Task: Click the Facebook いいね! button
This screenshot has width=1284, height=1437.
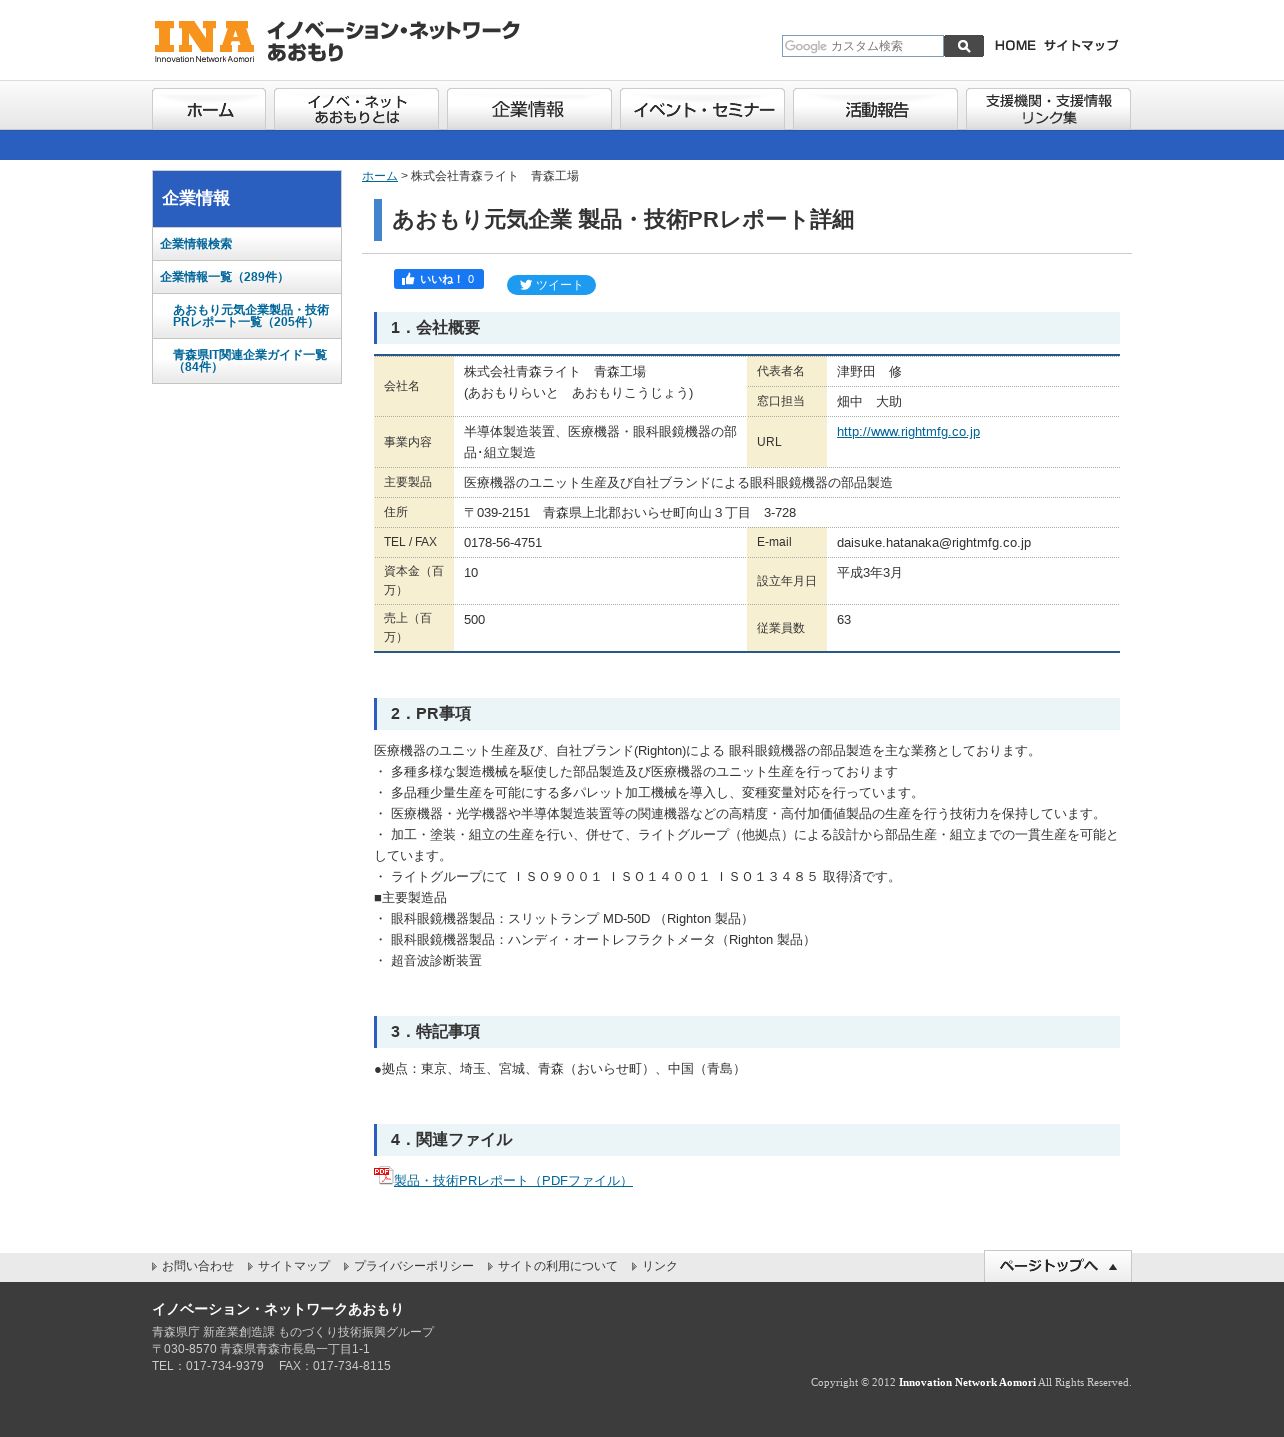Action: click(439, 279)
